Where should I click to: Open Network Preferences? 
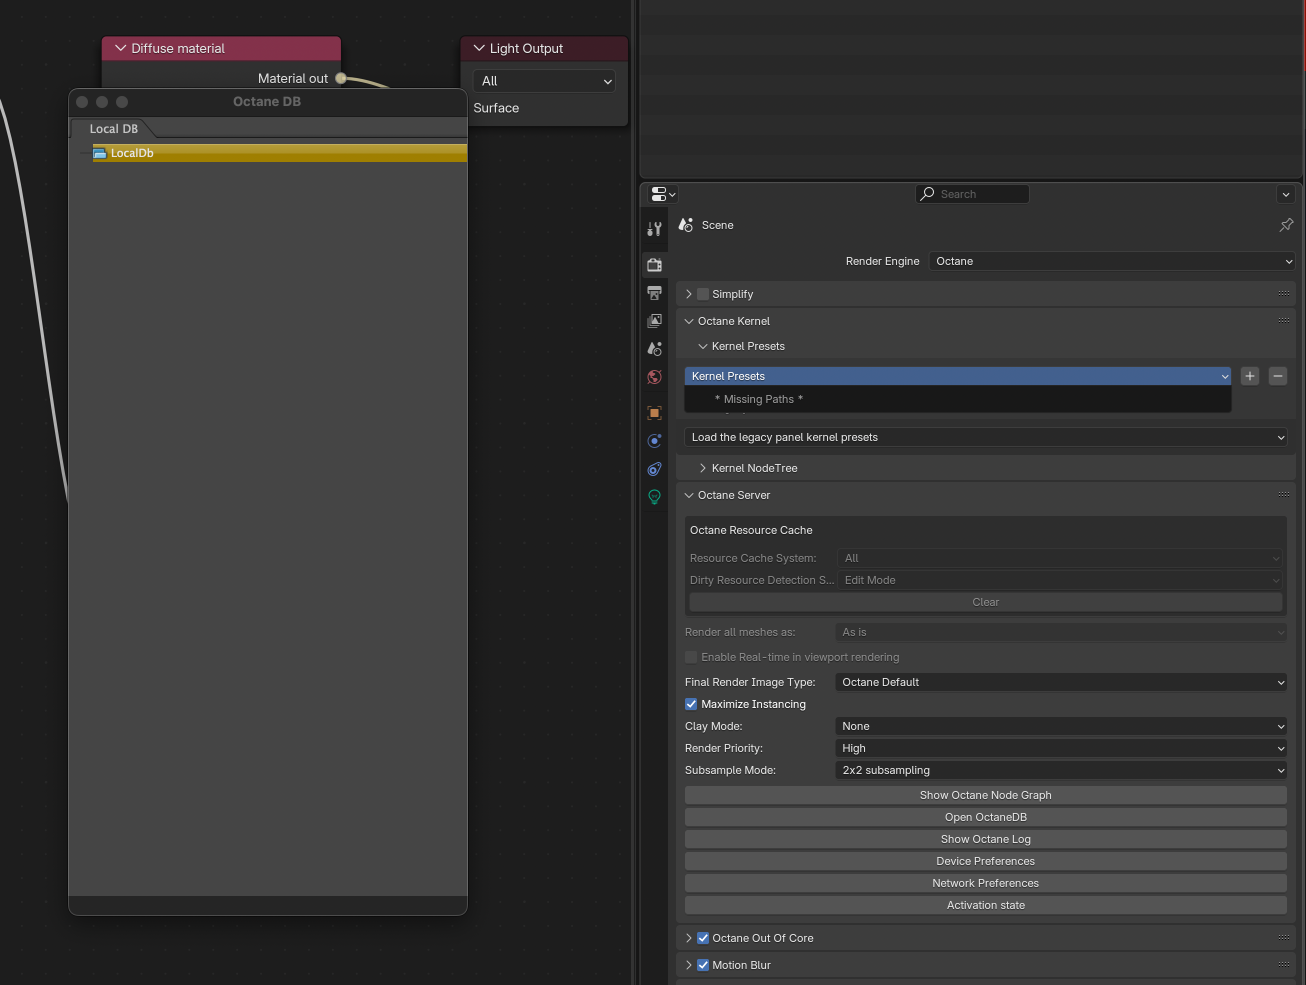click(986, 883)
